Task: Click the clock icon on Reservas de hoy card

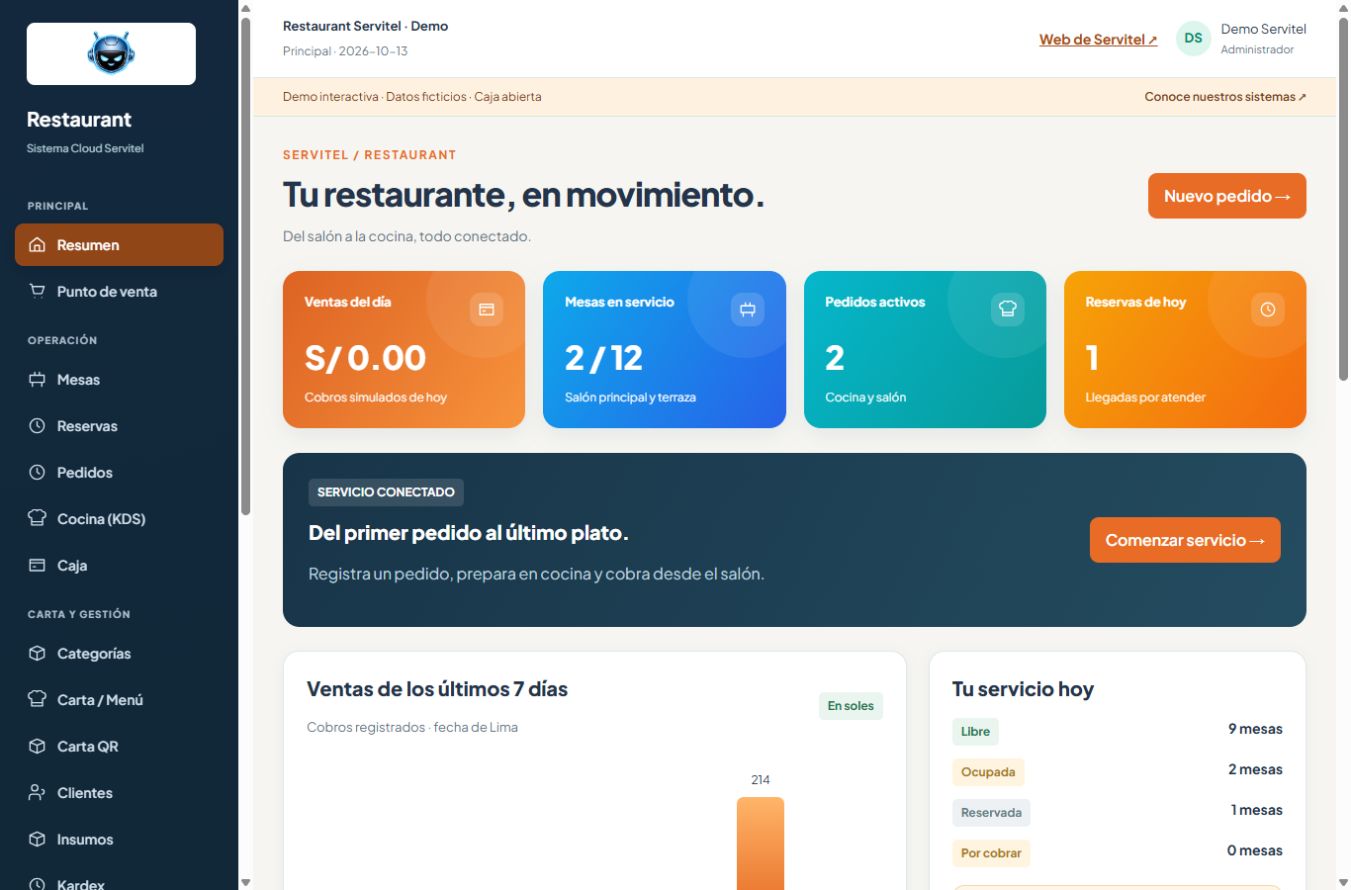Action: 1268,310
